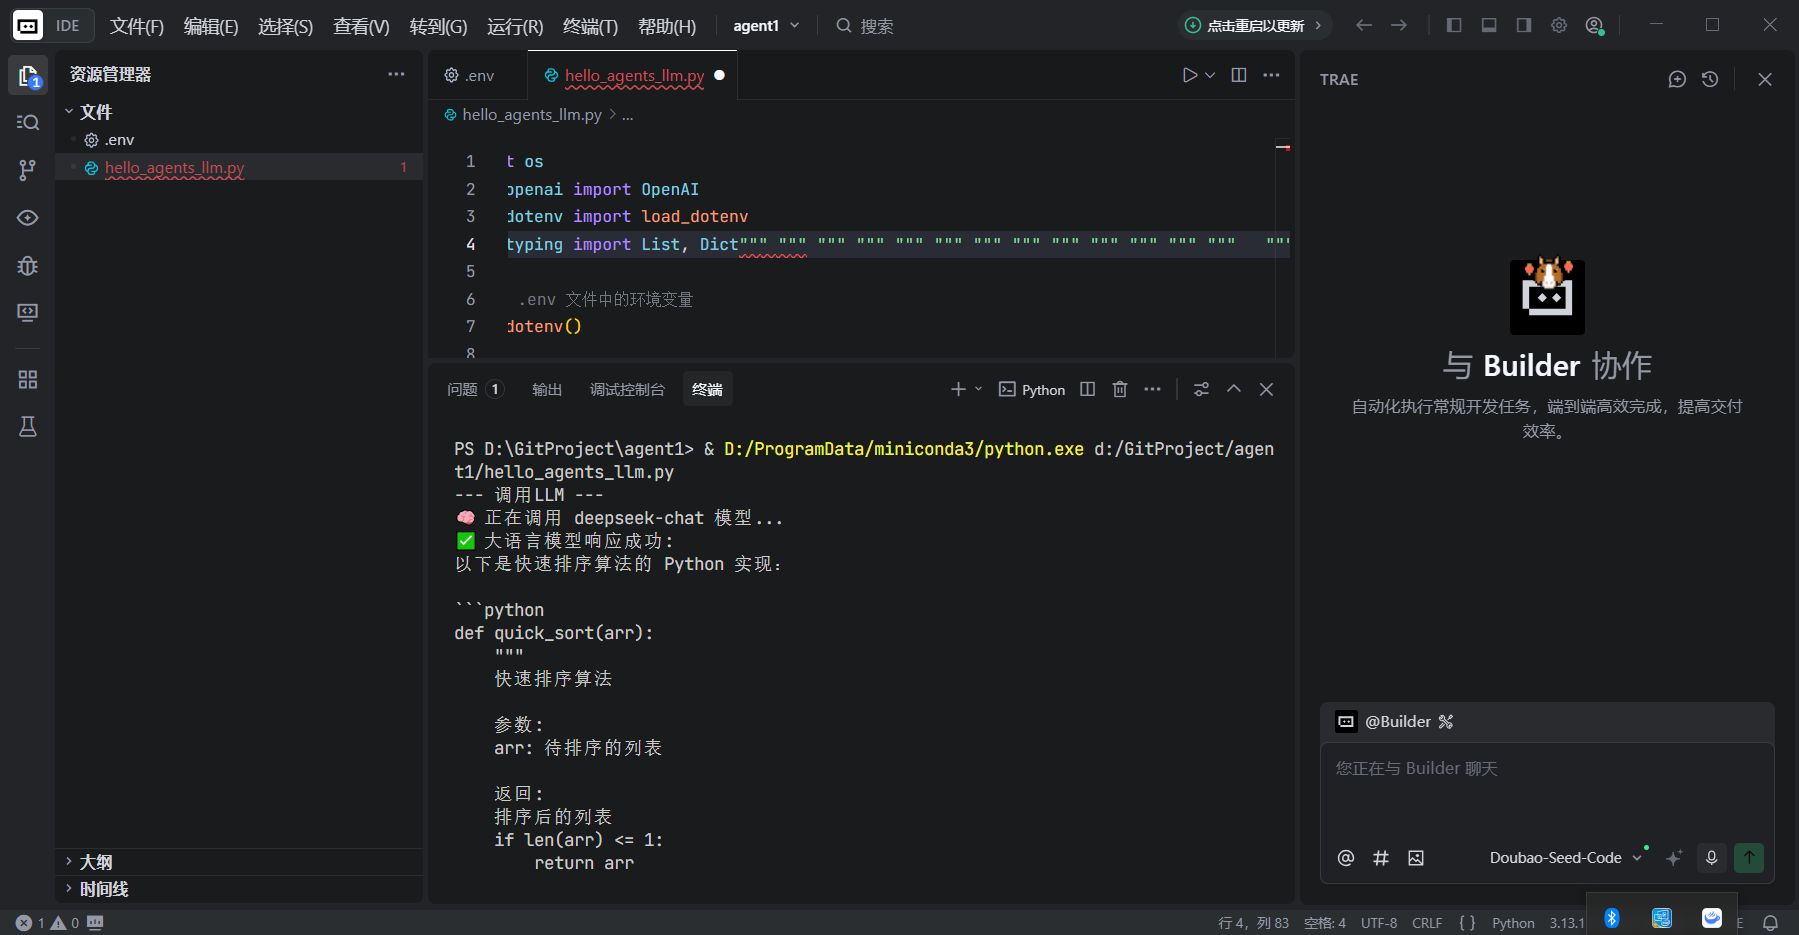Collapse the 文件 section in Explorer
The width and height of the screenshot is (1799, 935).
tap(238, 112)
